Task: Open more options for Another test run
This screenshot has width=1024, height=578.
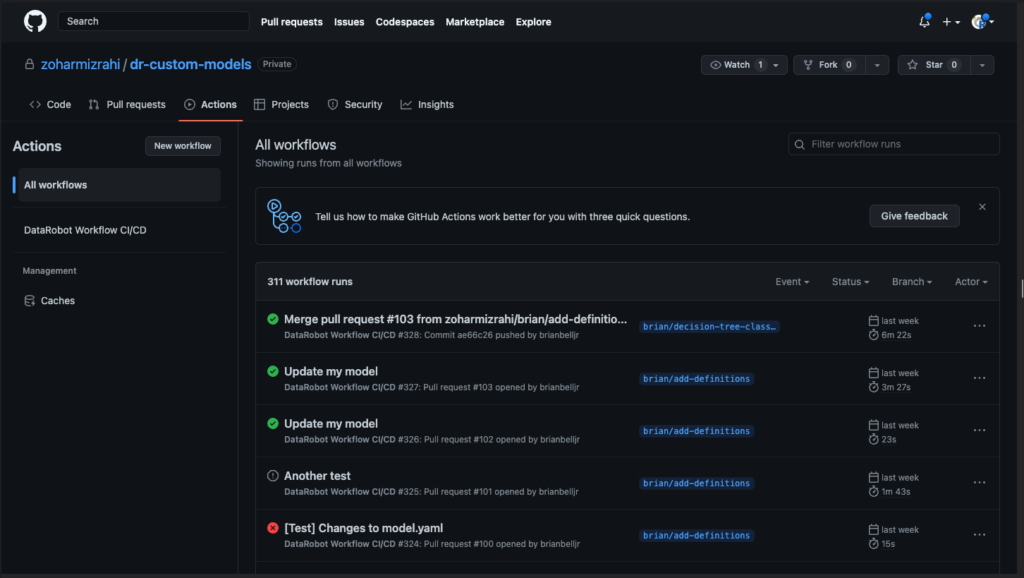Action: tap(980, 483)
